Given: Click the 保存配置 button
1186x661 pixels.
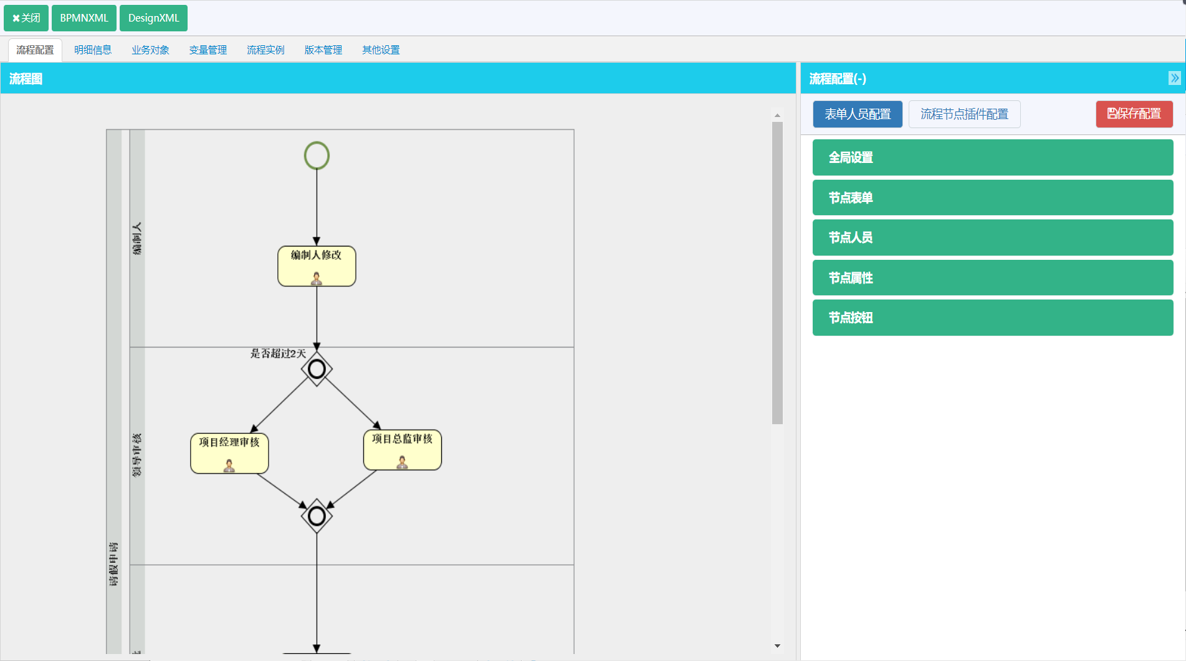Looking at the screenshot, I should (x=1134, y=114).
